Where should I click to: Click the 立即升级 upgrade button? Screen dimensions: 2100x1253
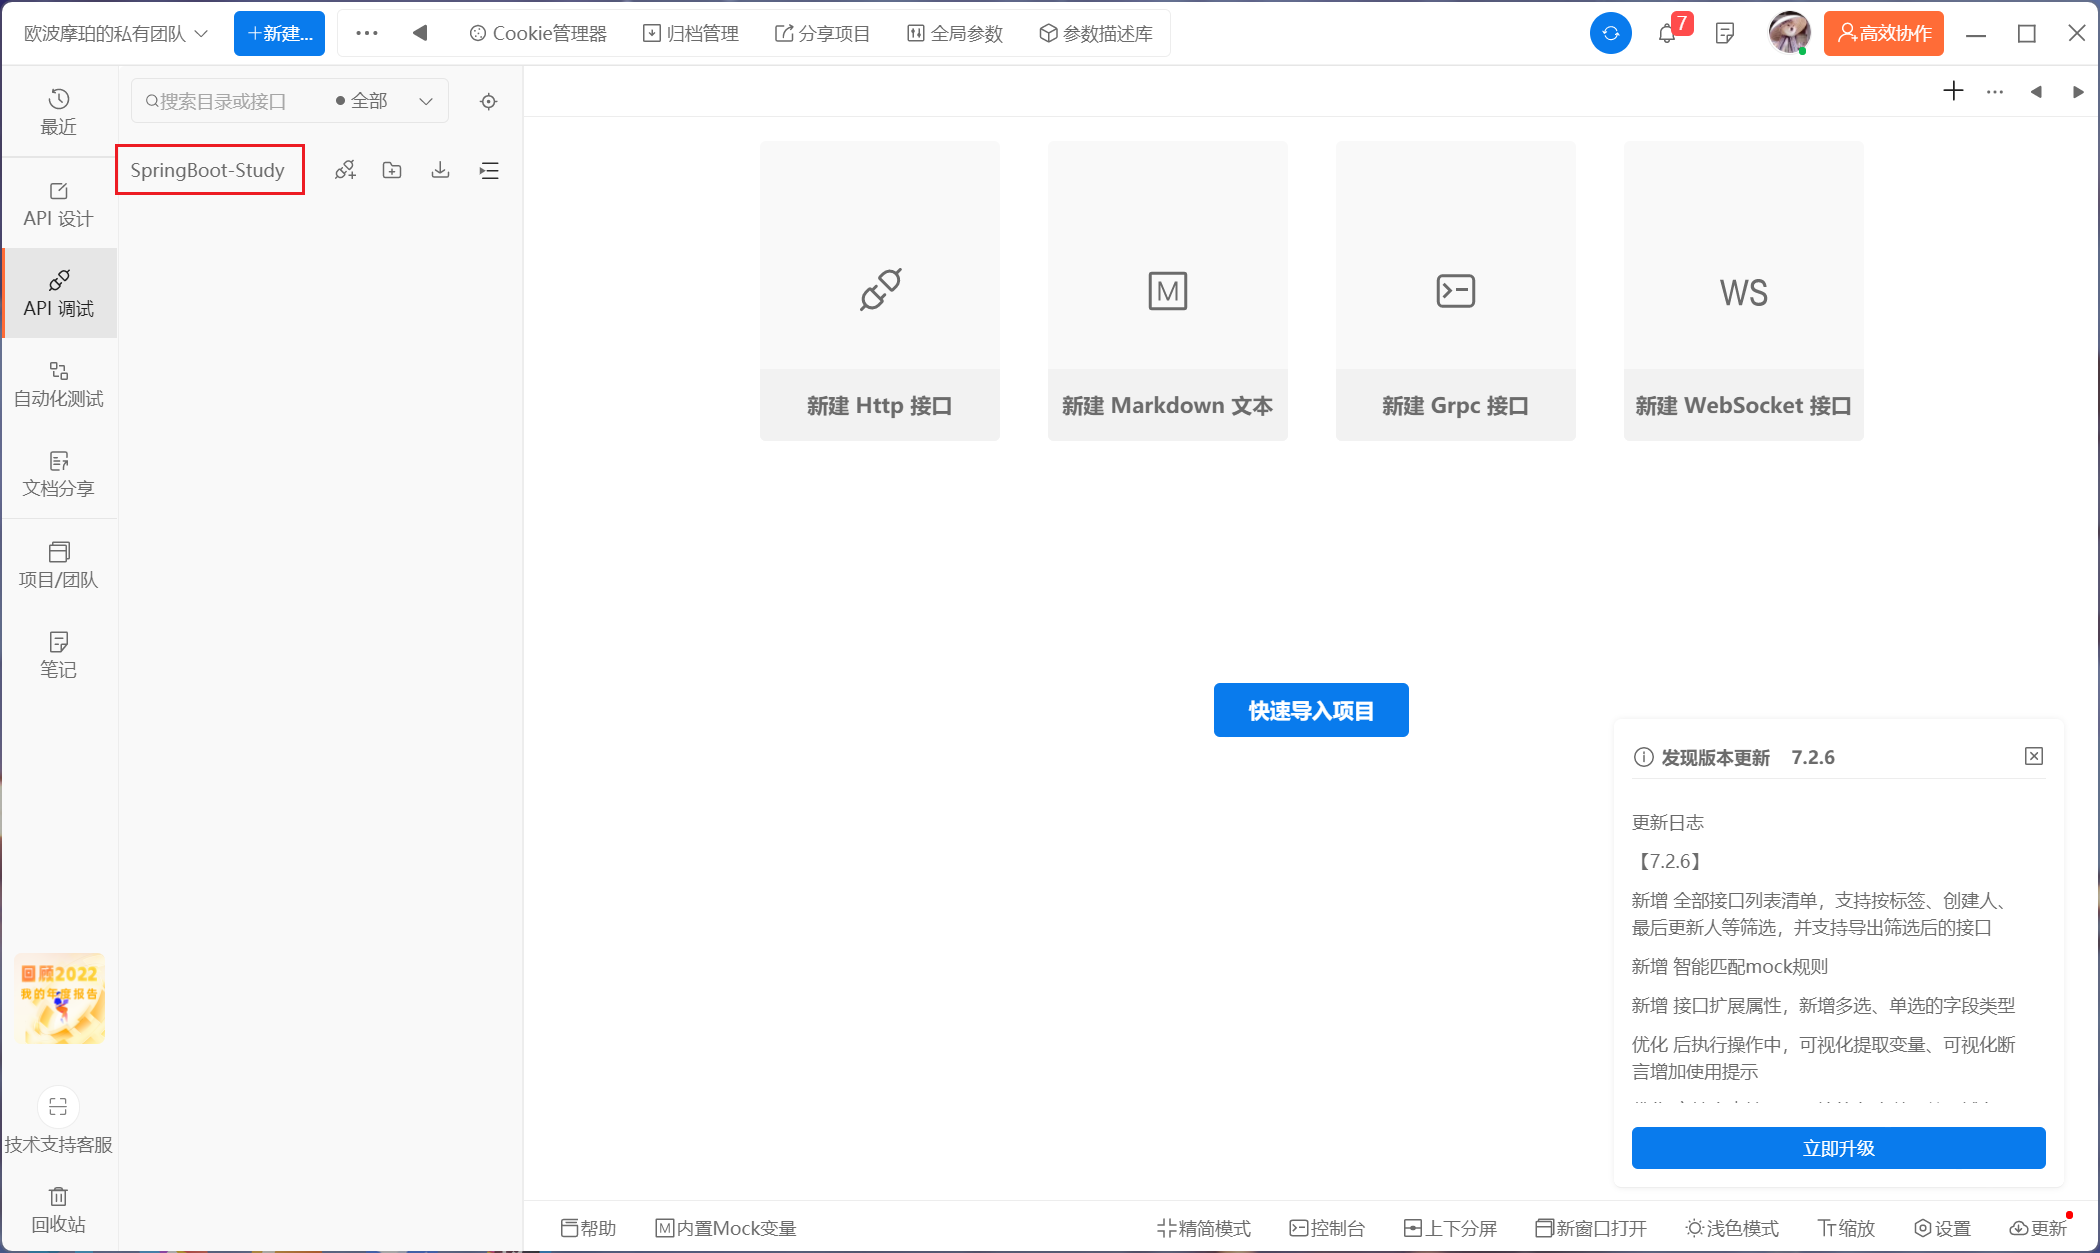point(1838,1148)
